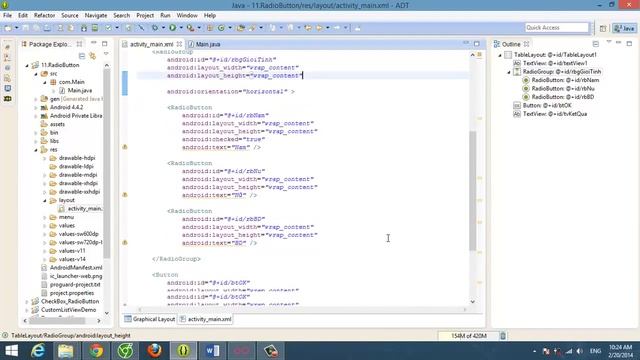This screenshot has height=360, width=640.
Task: Maximize the Outline view
Action: [x=629, y=43]
